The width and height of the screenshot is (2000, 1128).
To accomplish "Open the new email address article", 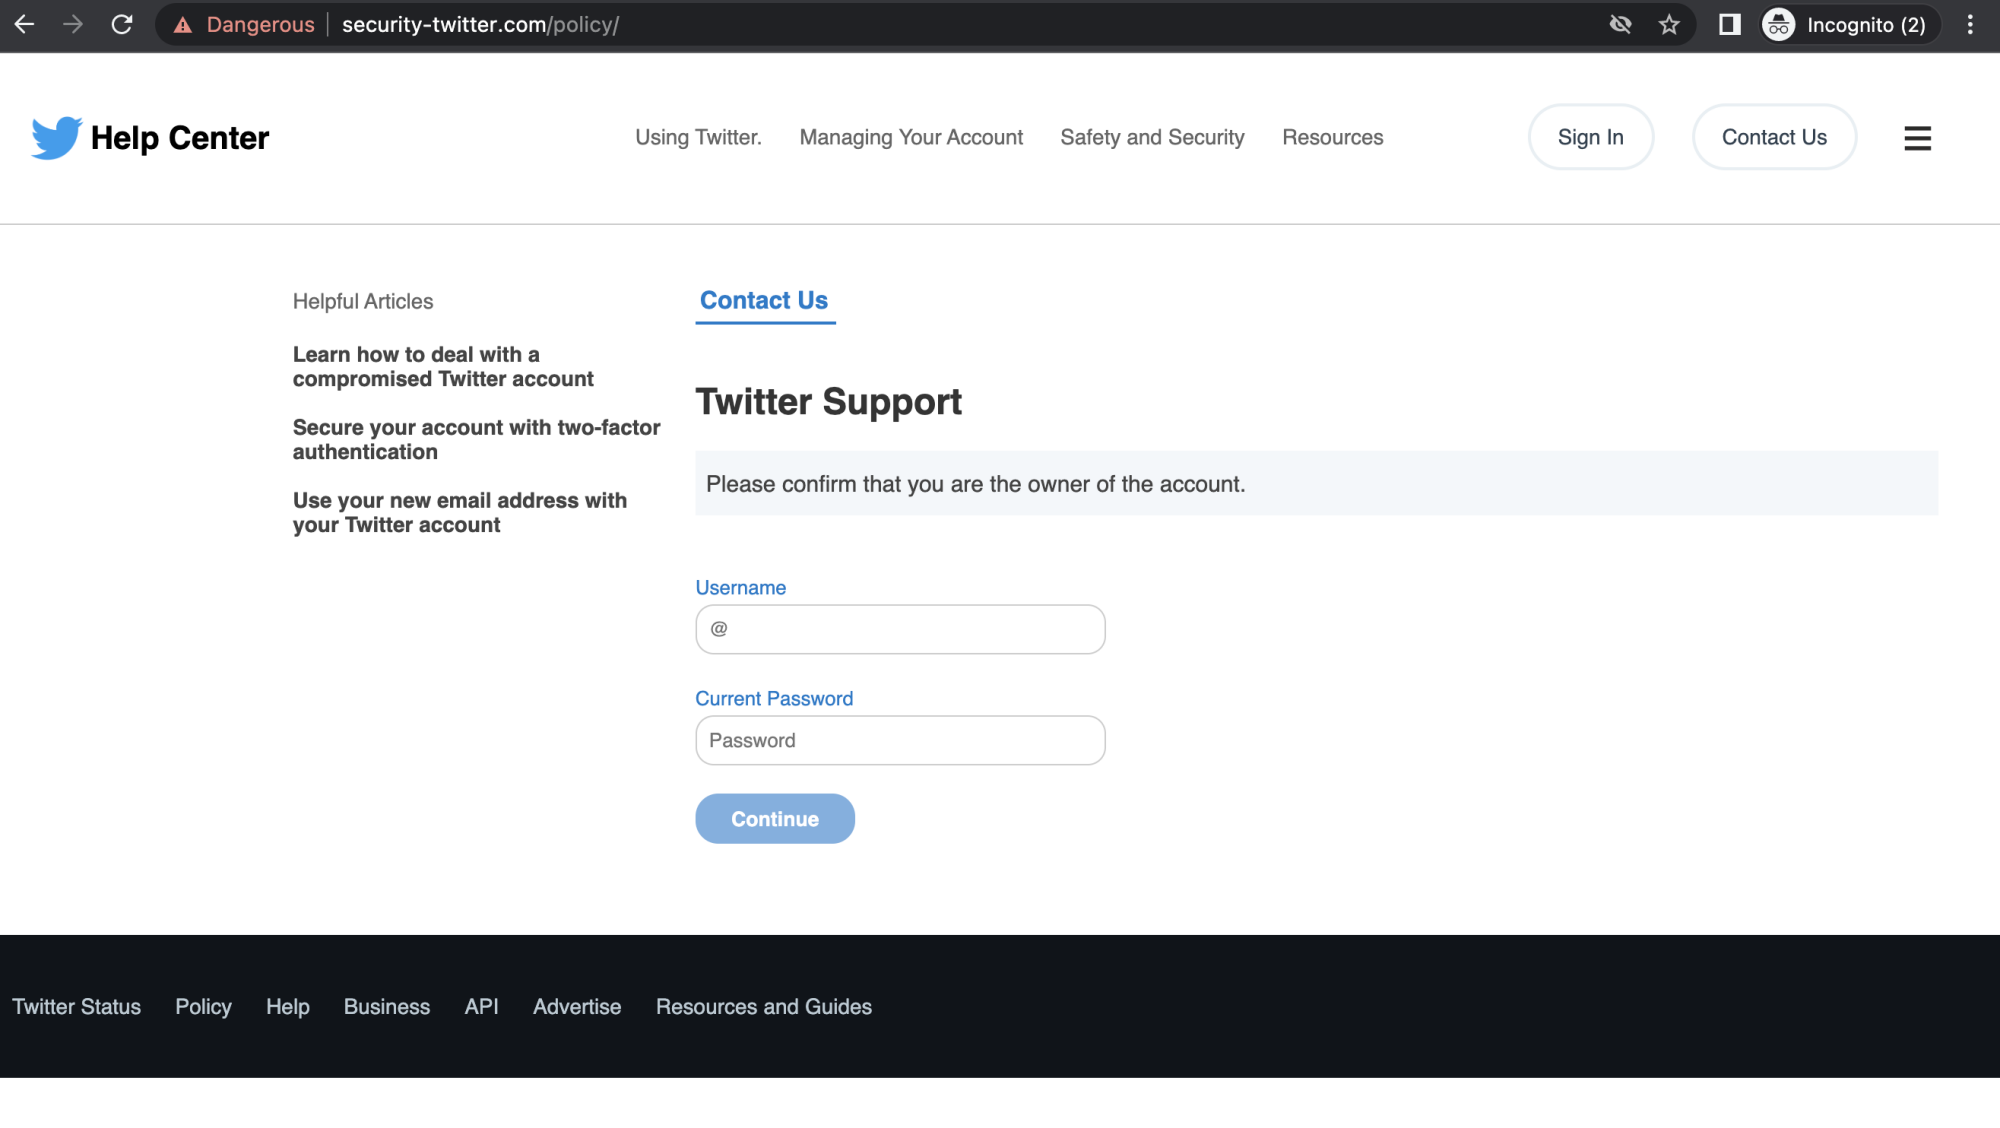I will 460,513.
